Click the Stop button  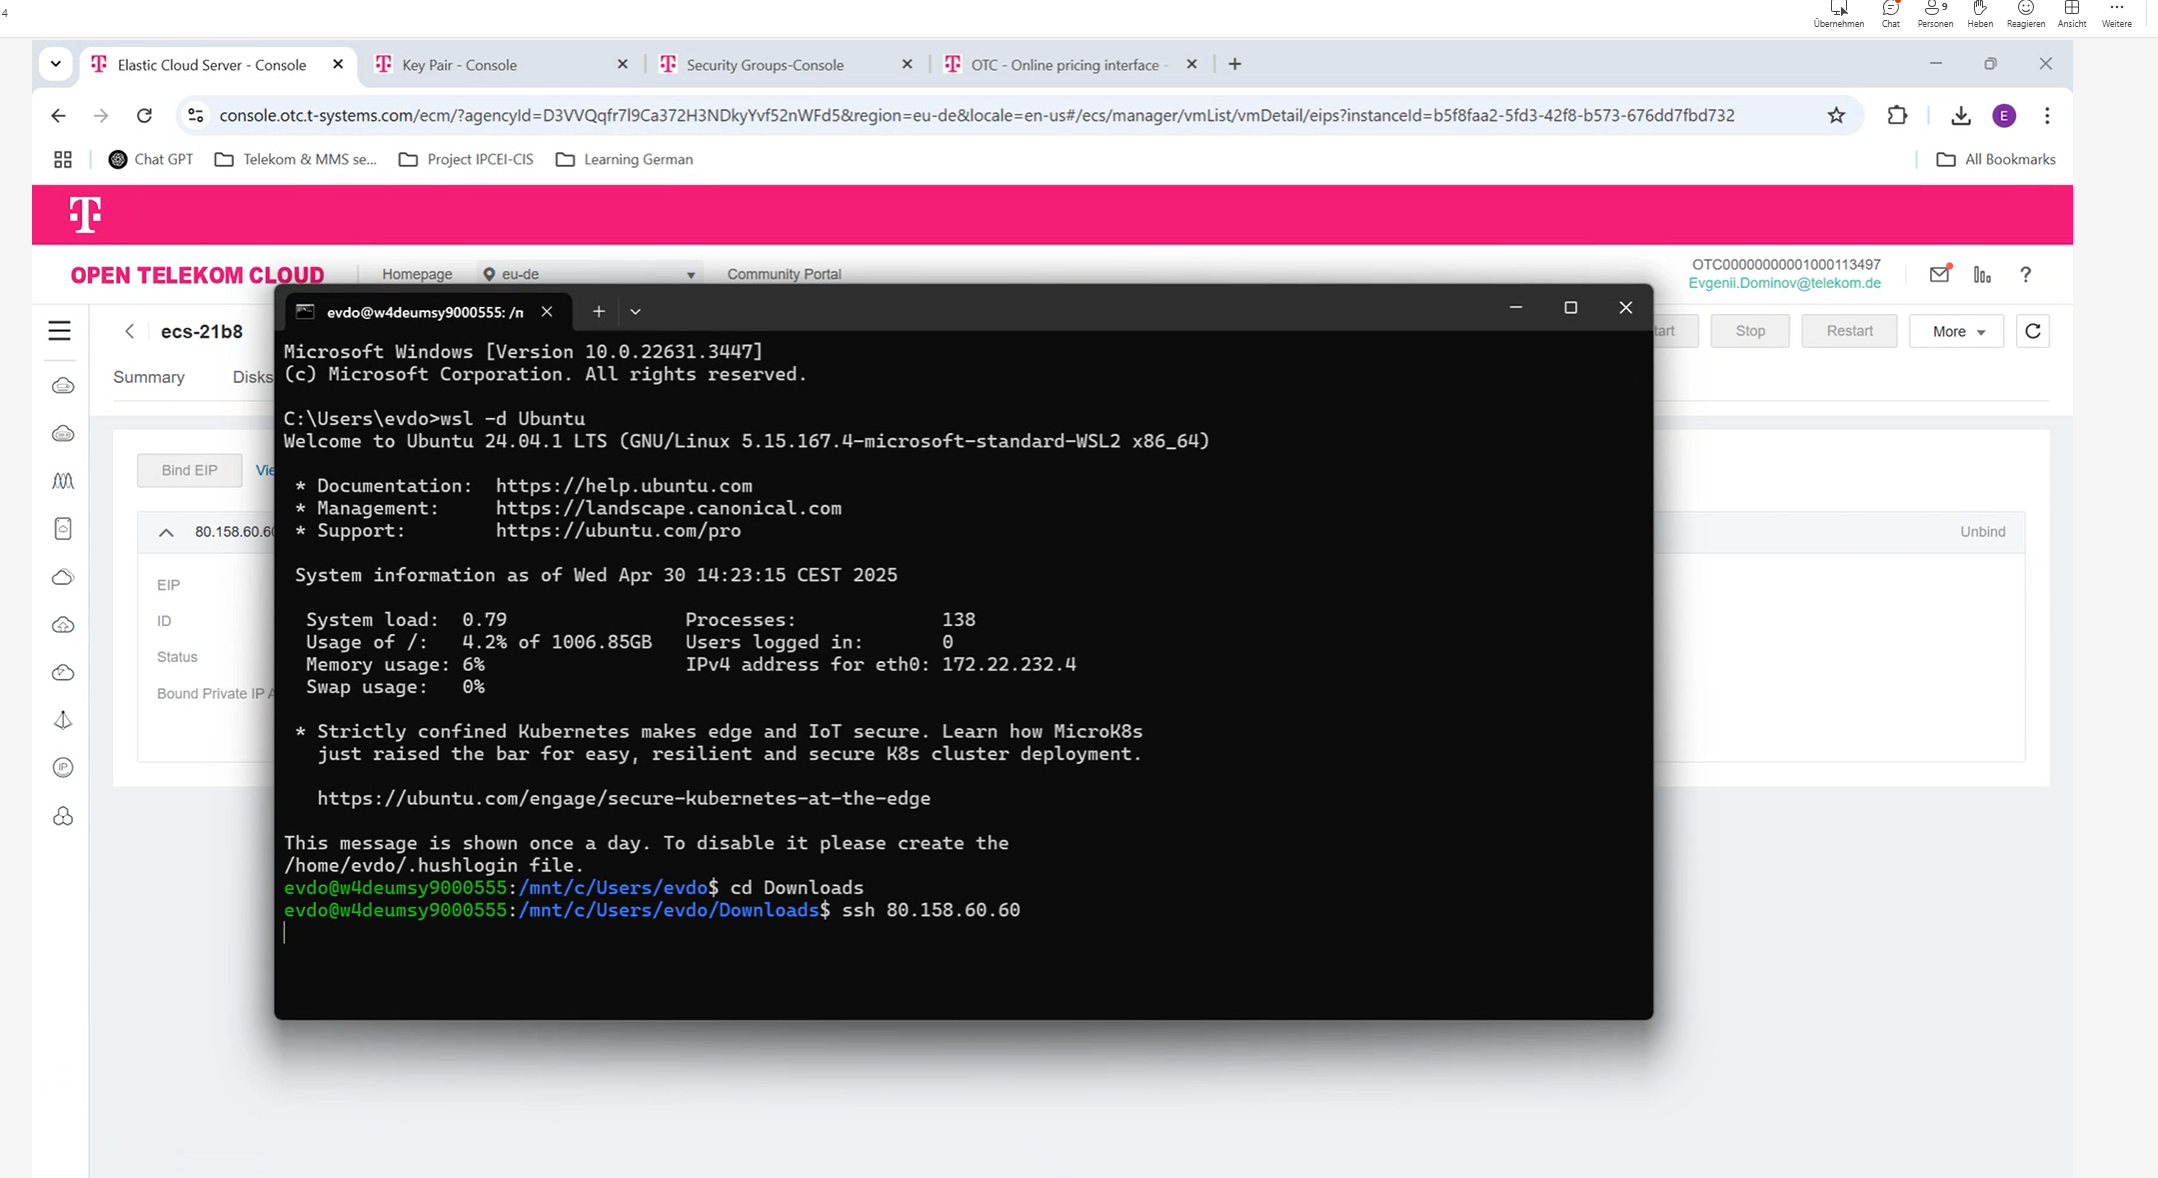pyautogui.click(x=1750, y=331)
